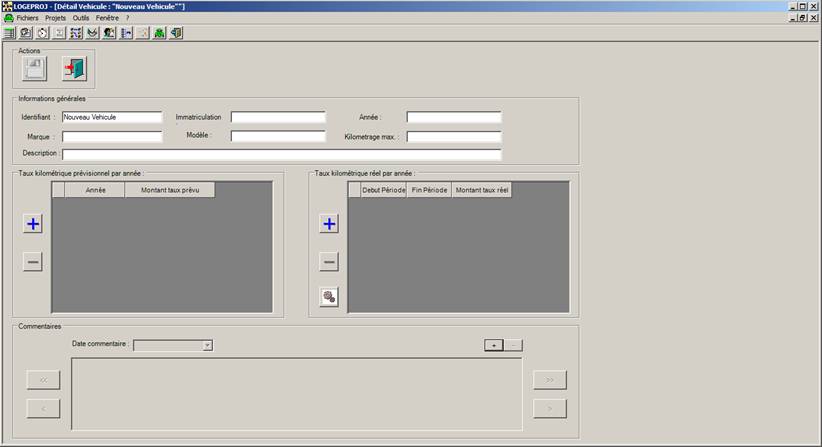Add a row to the forecast rate table
The image size is (822, 447).
[33, 224]
